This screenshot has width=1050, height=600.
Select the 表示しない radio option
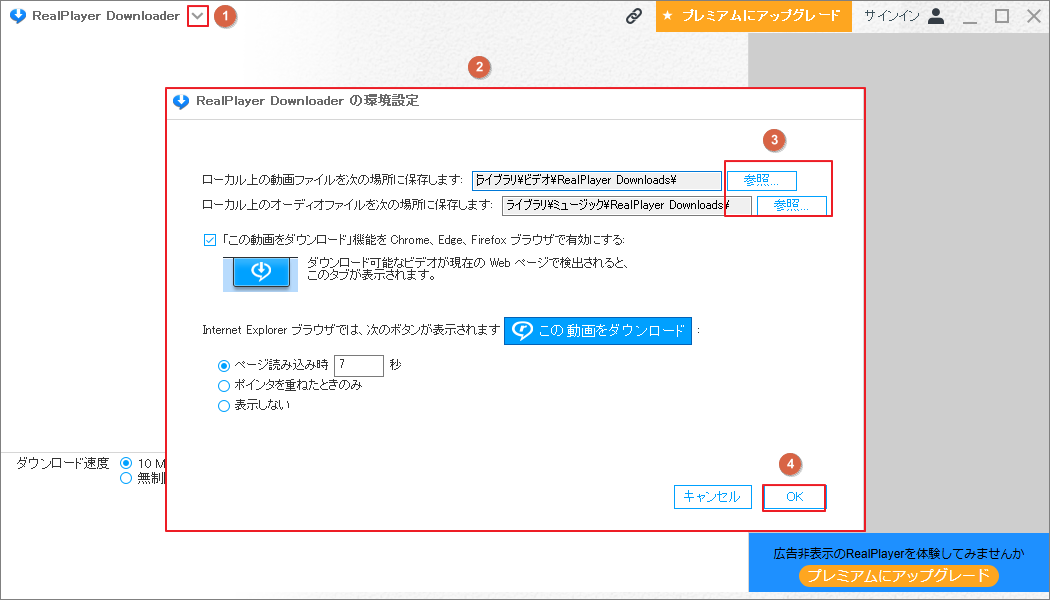pyautogui.click(x=224, y=406)
